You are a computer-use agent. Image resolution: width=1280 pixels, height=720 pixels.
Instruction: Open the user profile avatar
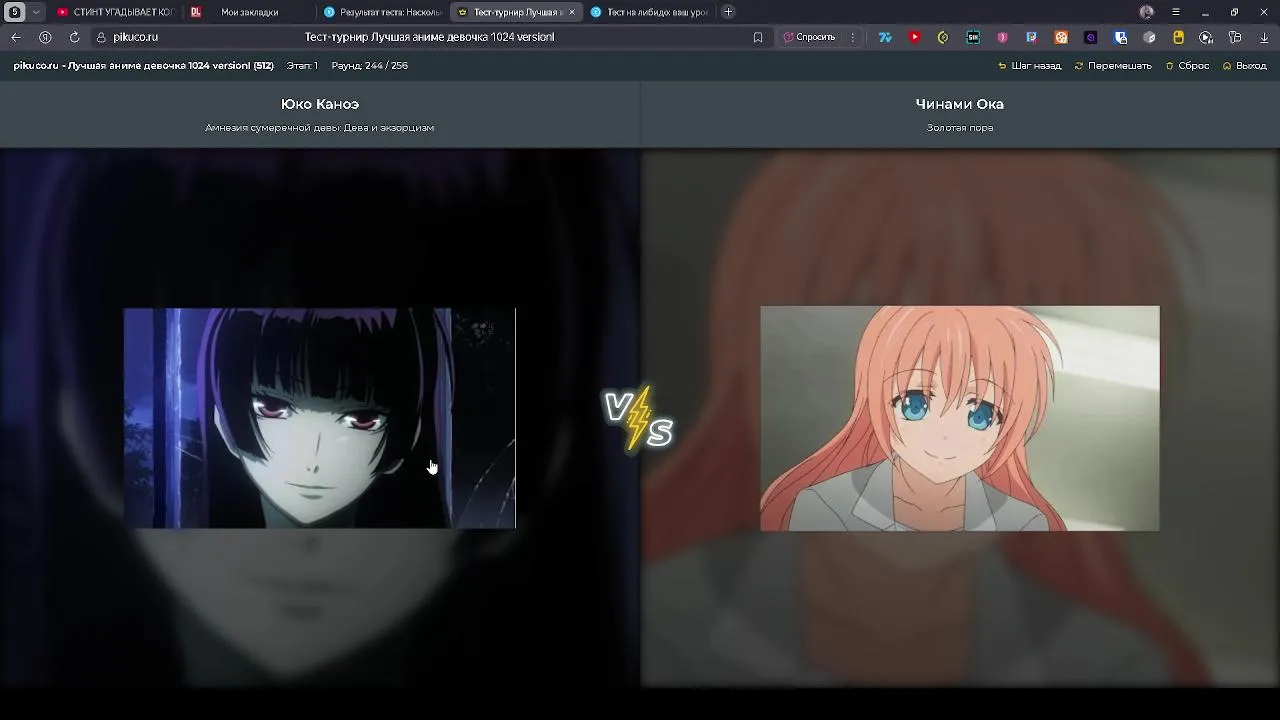[x=1146, y=12]
